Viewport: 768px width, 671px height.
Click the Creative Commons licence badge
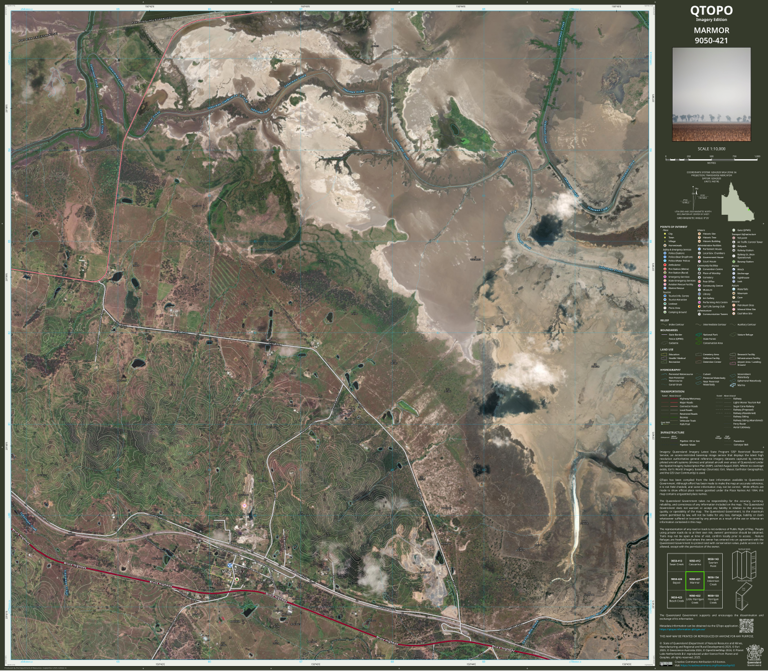point(666,664)
